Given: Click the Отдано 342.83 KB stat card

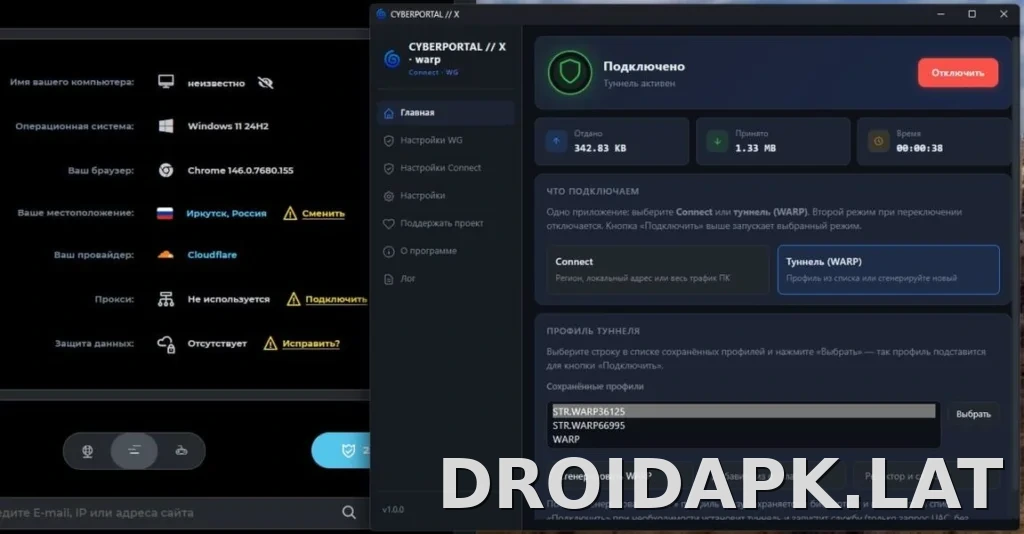Looking at the screenshot, I should [x=612, y=141].
